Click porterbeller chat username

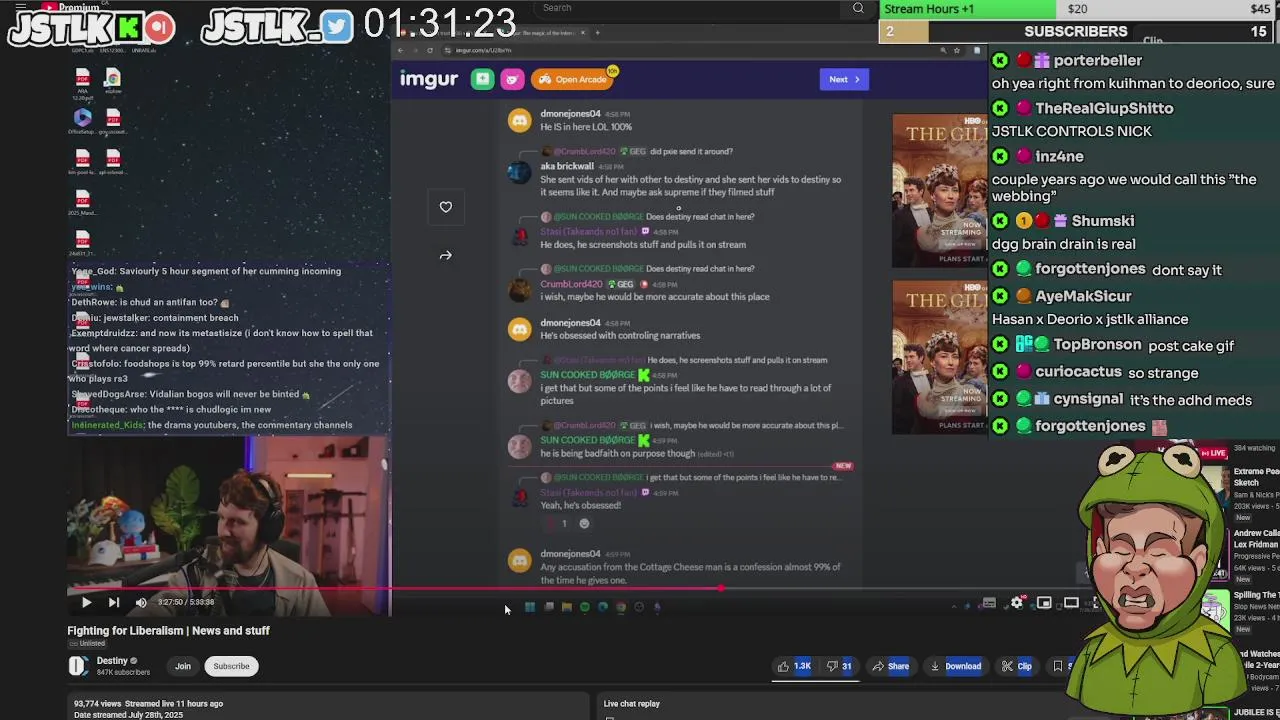click(x=1097, y=60)
